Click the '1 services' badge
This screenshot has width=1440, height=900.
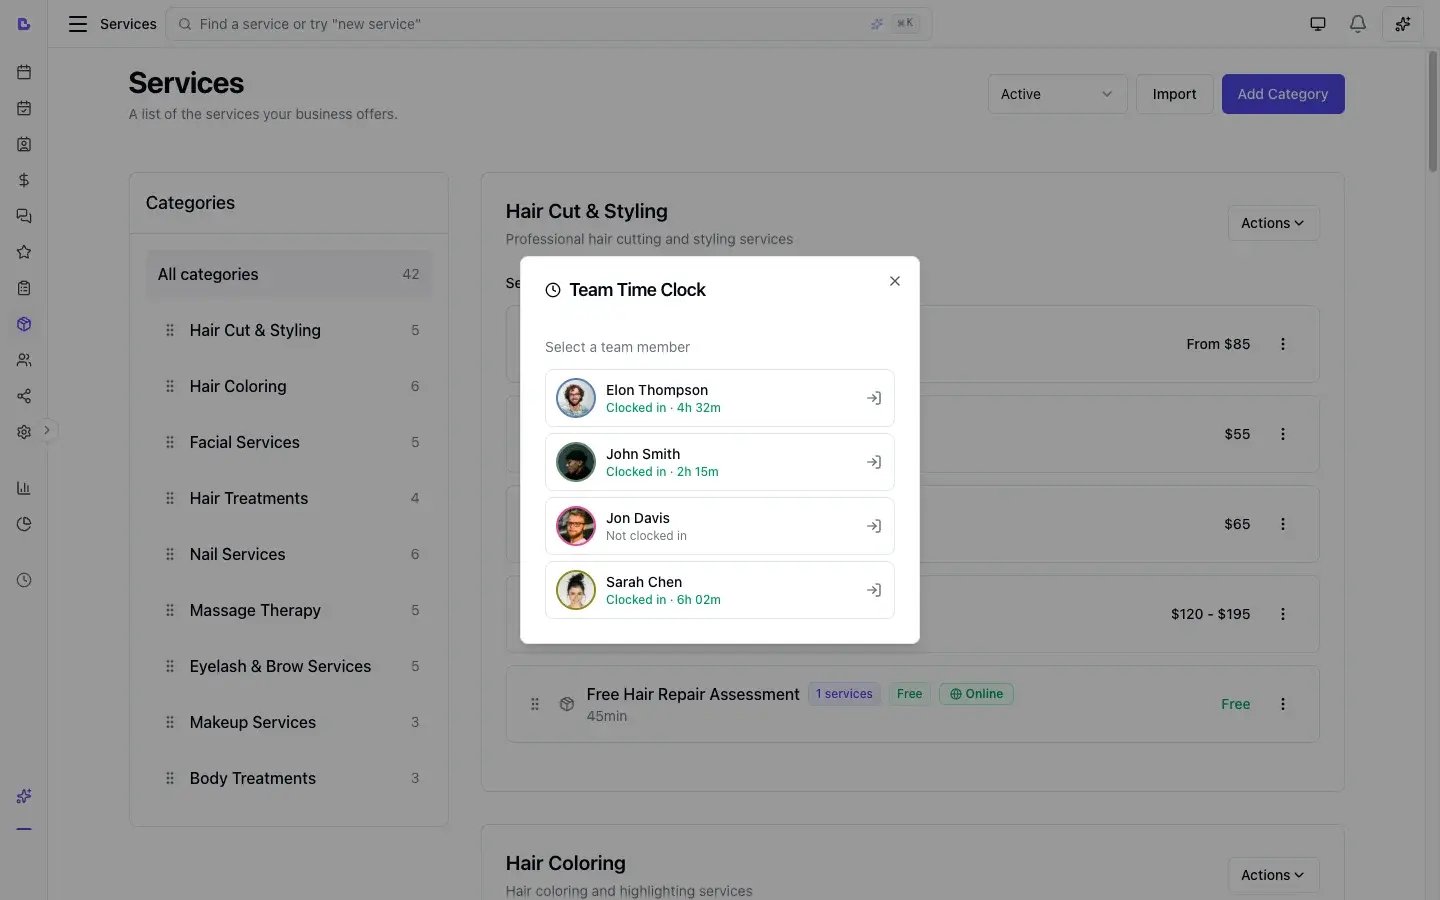(x=844, y=694)
